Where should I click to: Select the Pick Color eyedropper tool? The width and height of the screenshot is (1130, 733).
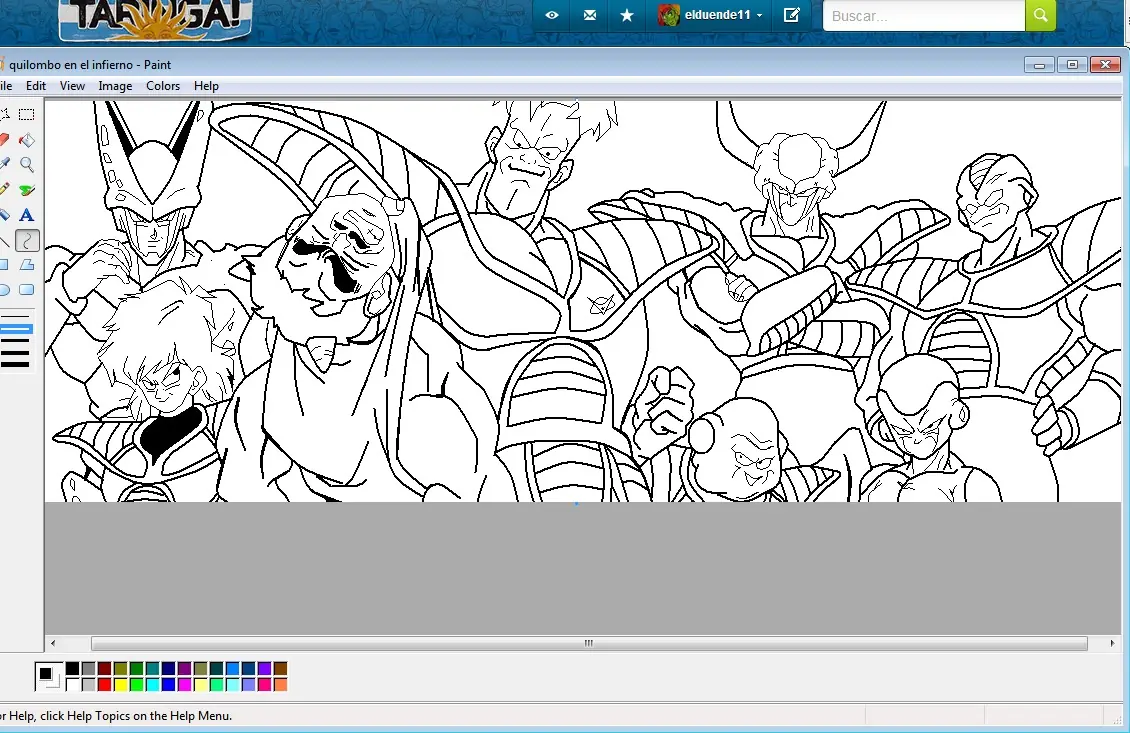(x=4, y=164)
